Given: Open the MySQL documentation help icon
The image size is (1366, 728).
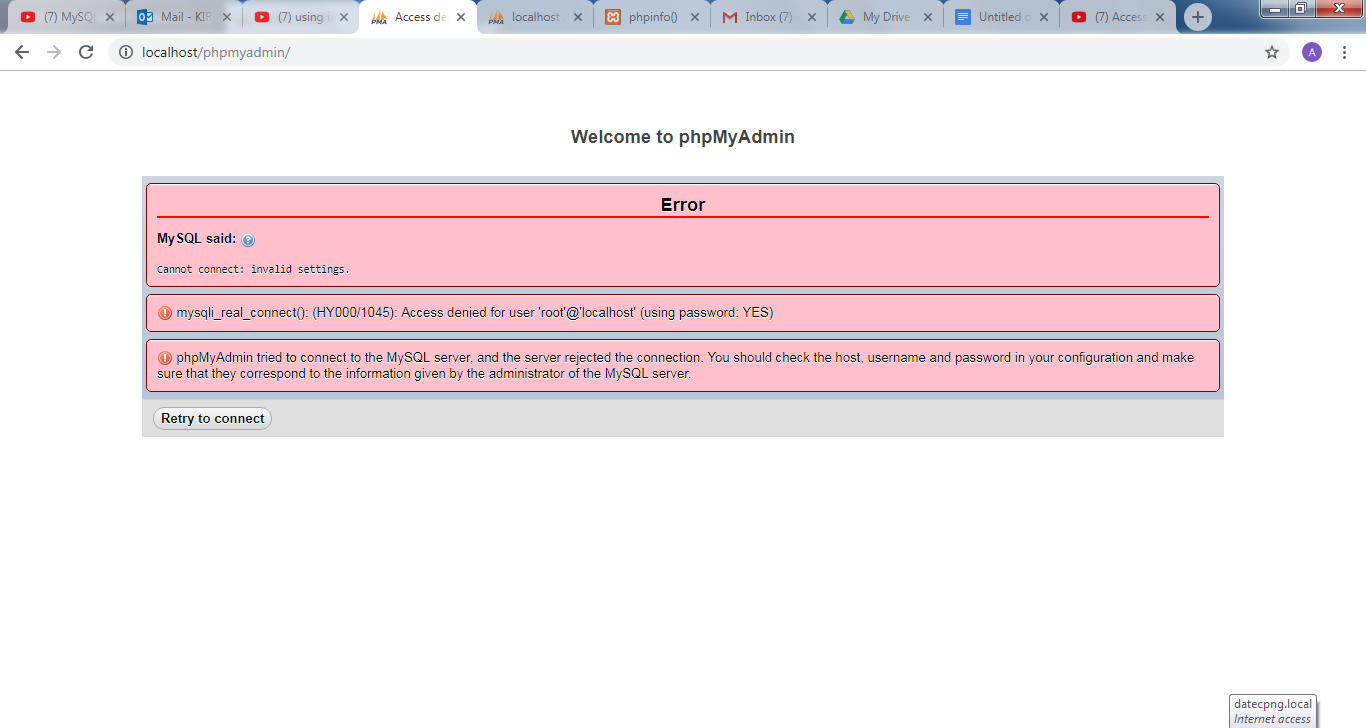Looking at the screenshot, I should pos(248,240).
